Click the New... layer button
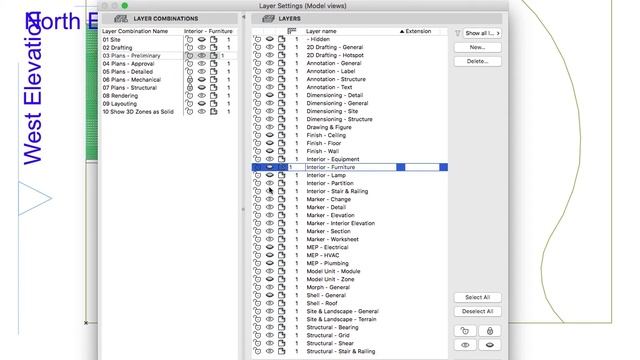 click(x=478, y=47)
